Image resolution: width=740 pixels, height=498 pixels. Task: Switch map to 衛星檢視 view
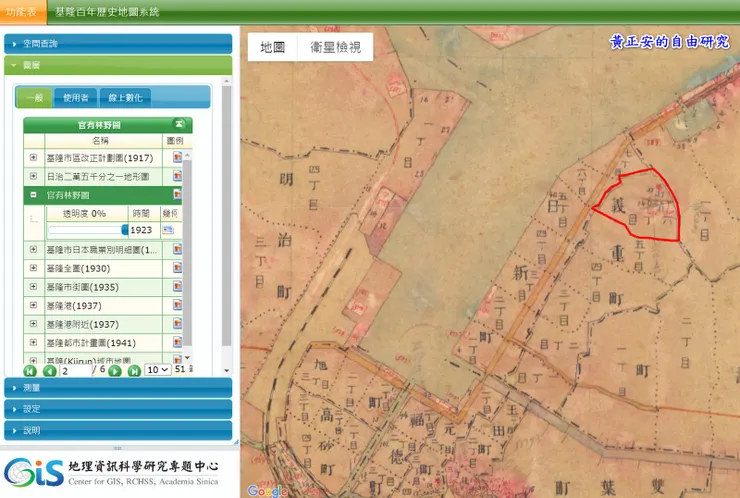pyautogui.click(x=335, y=47)
